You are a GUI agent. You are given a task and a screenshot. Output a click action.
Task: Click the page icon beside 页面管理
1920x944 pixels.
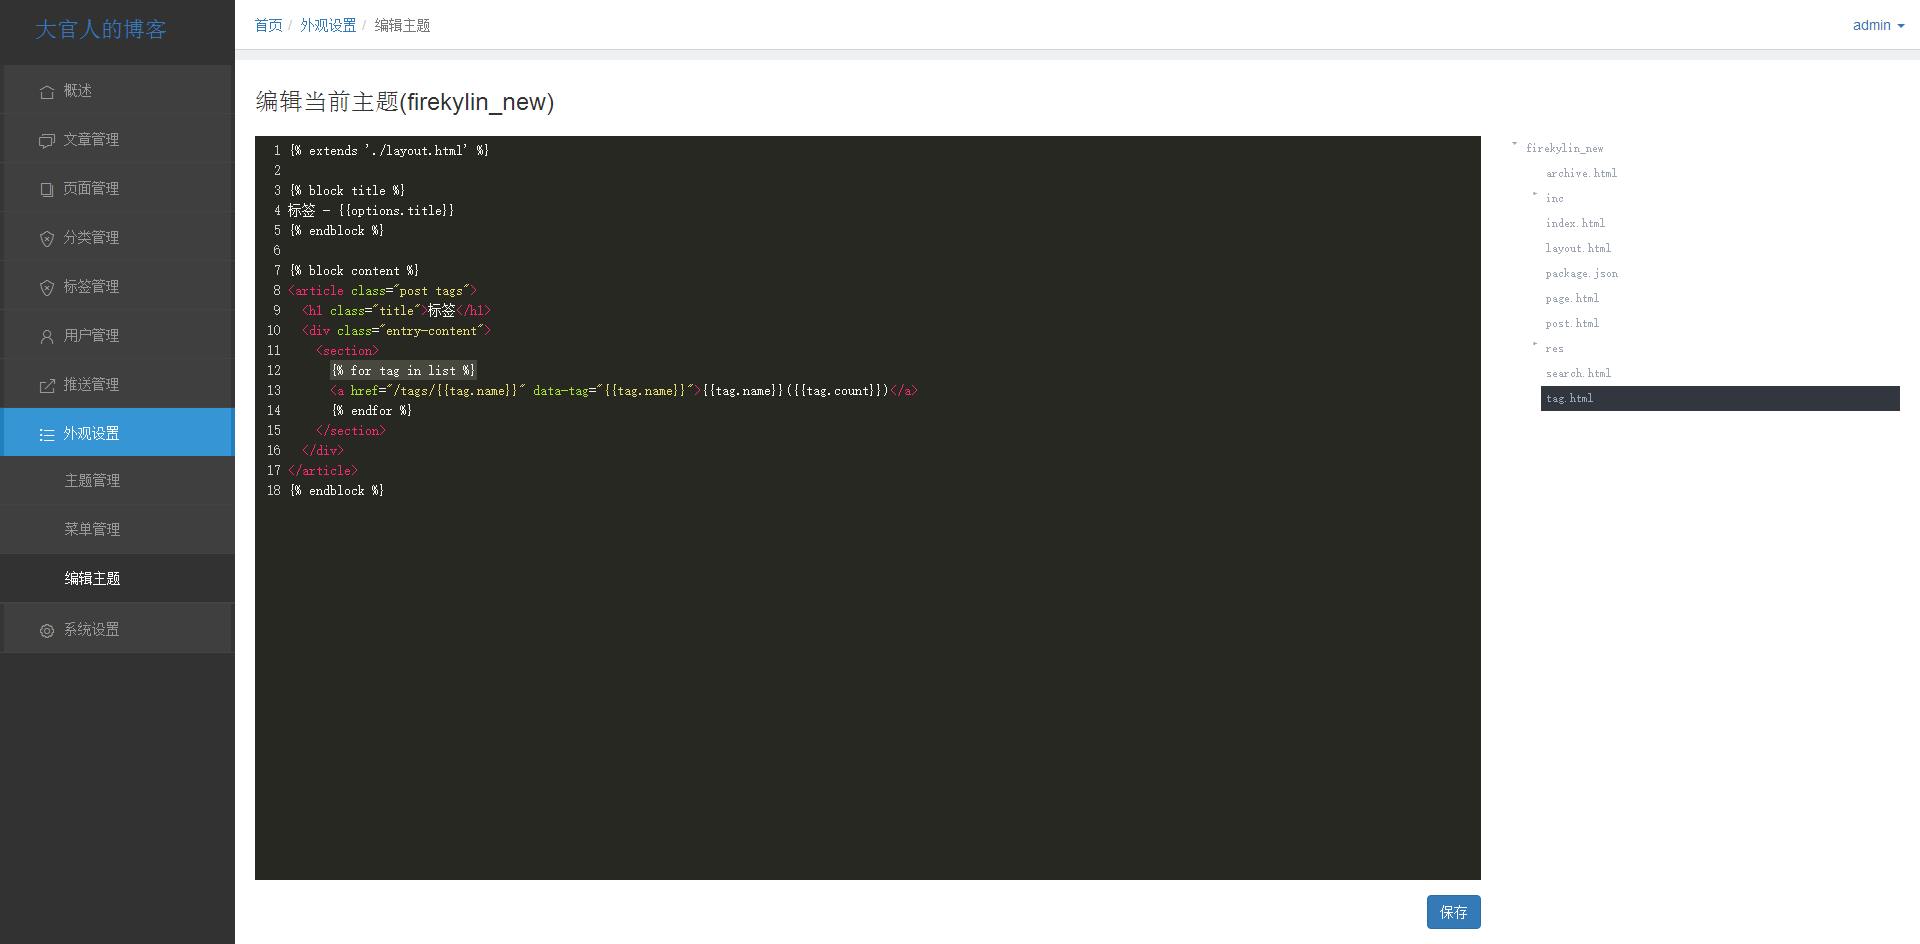tap(47, 190)
